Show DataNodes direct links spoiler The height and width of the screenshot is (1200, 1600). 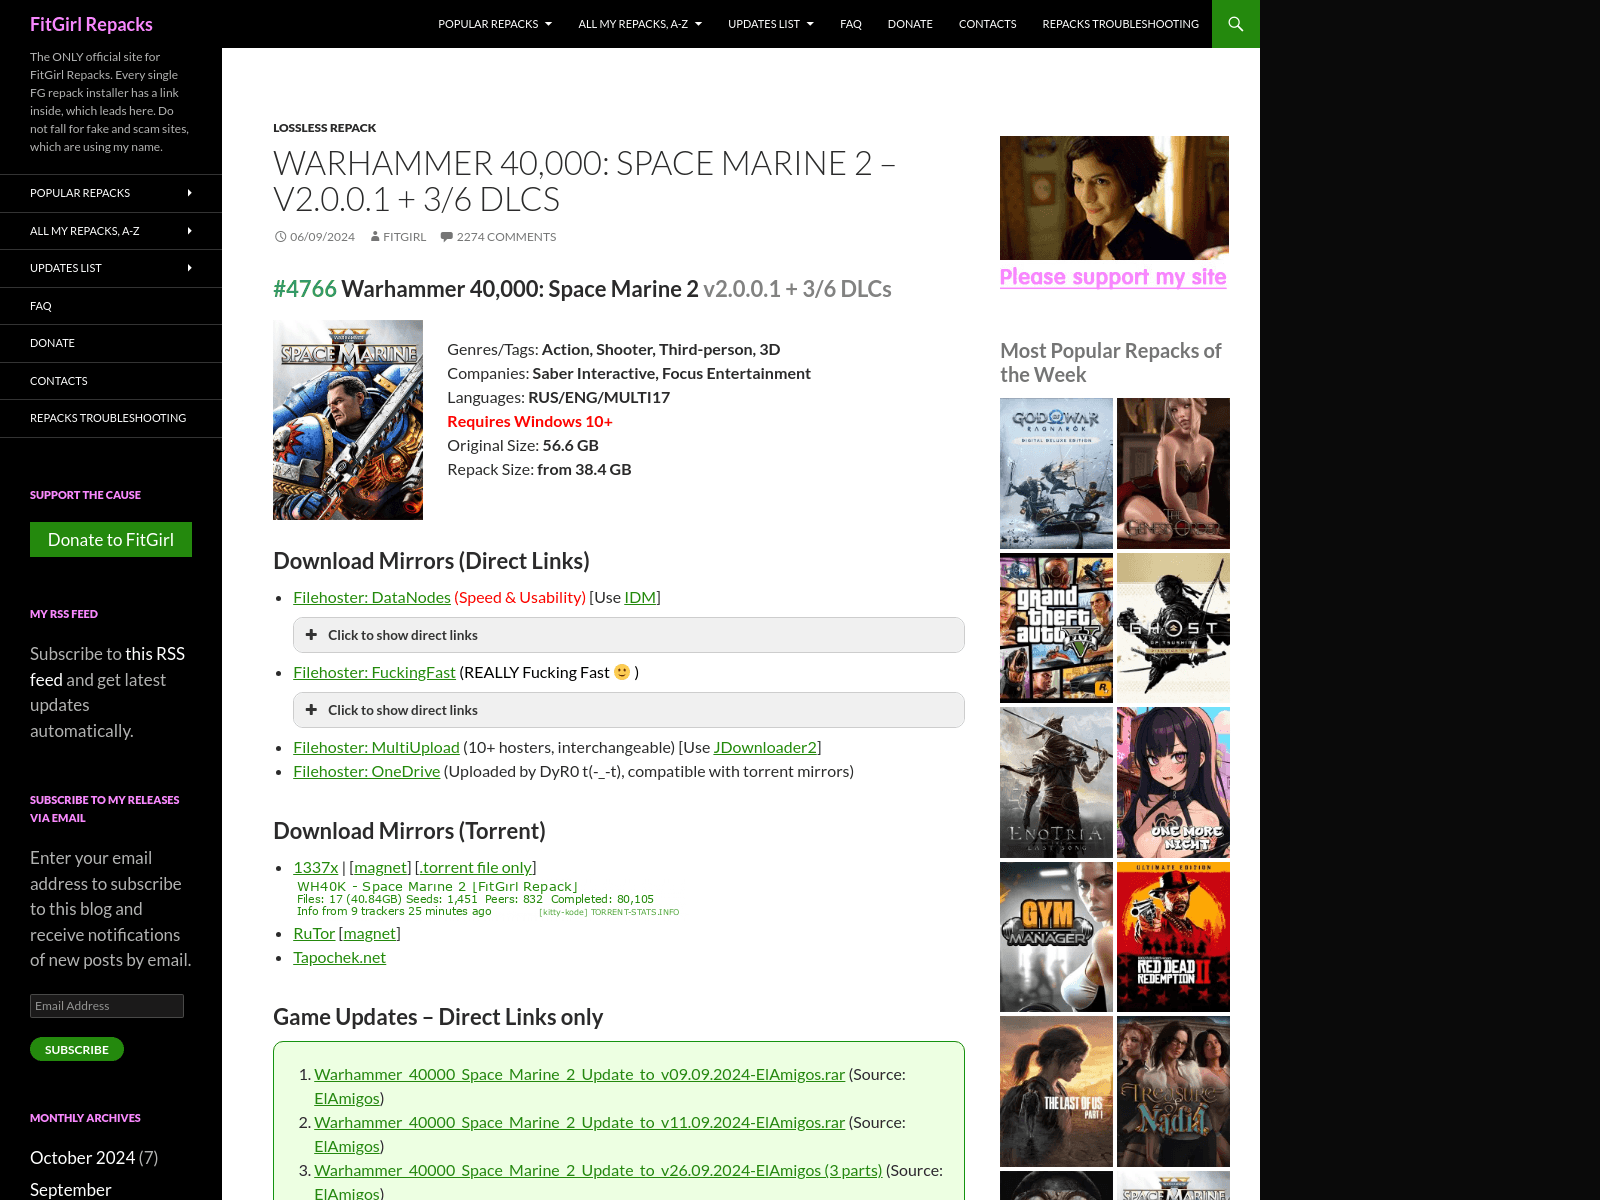[629, 635]
